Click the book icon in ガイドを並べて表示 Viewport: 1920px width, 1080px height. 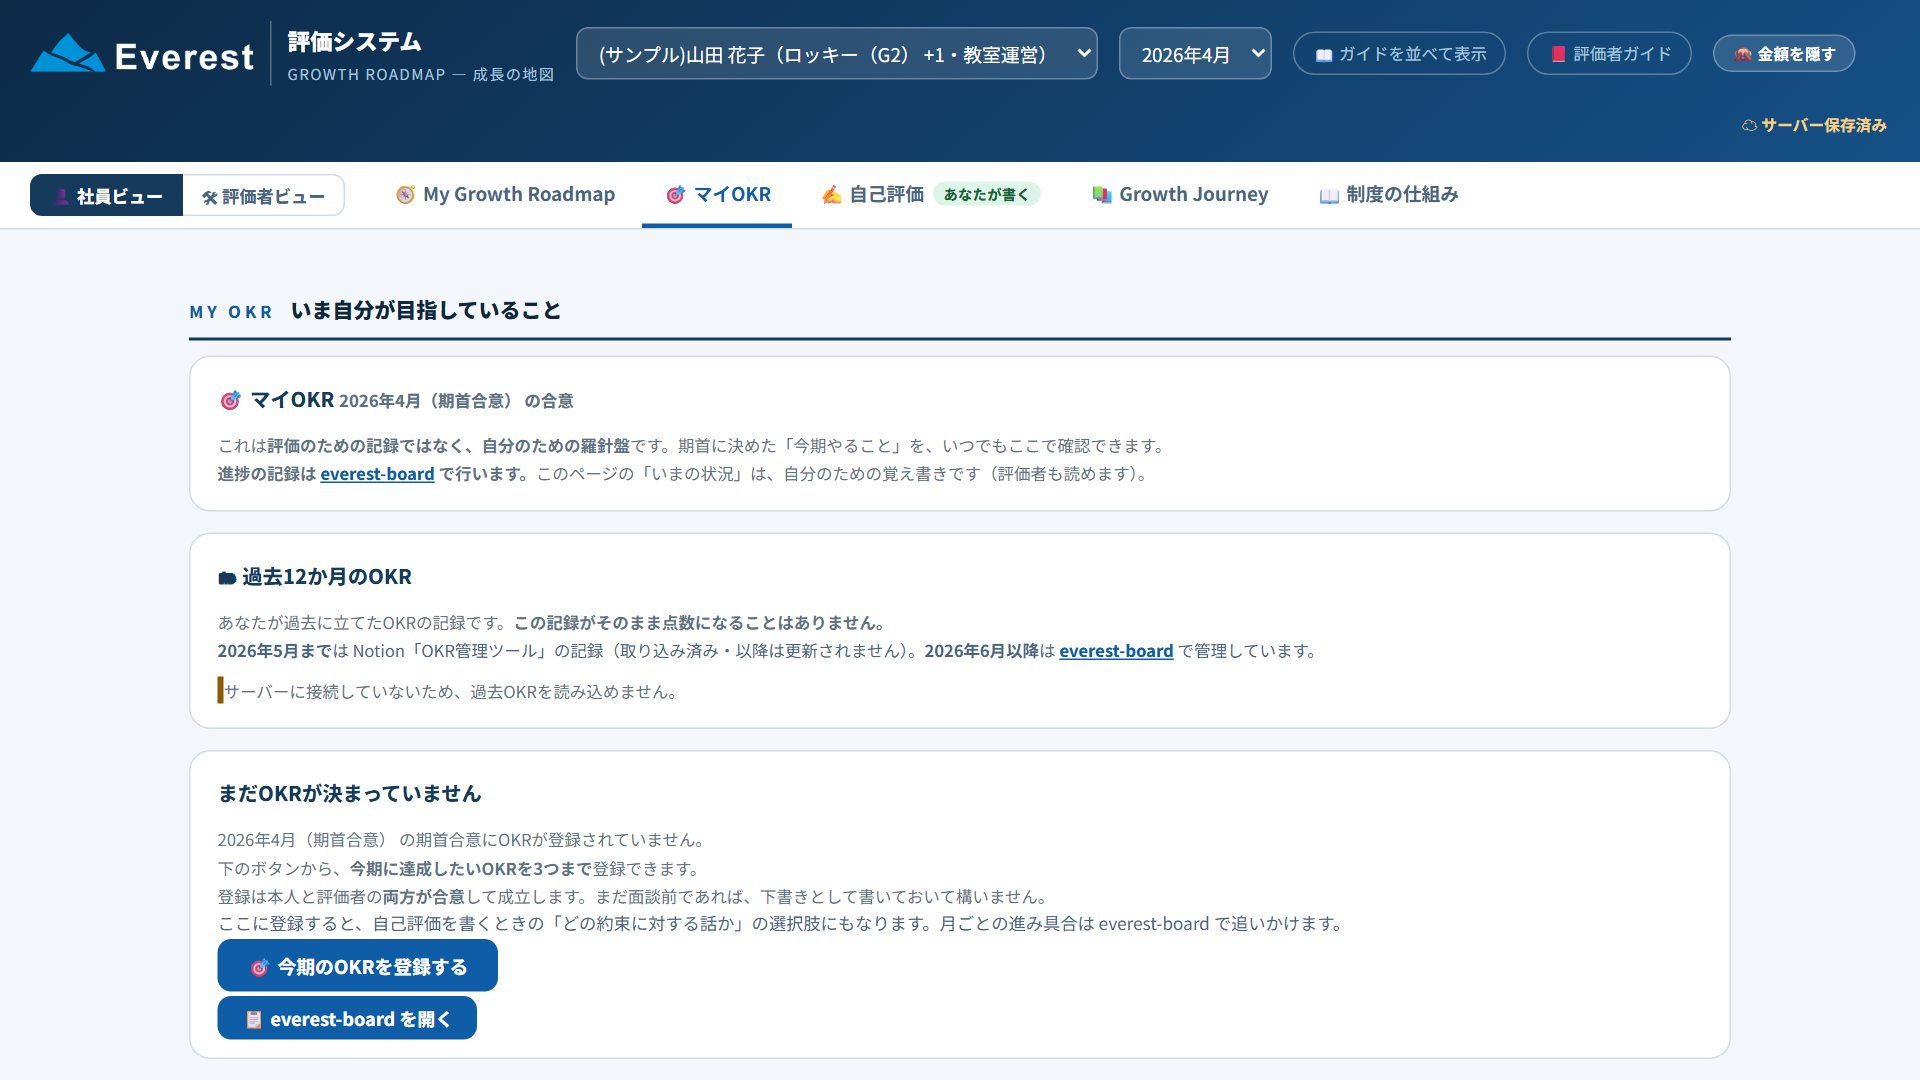(x=1323, y=55)
